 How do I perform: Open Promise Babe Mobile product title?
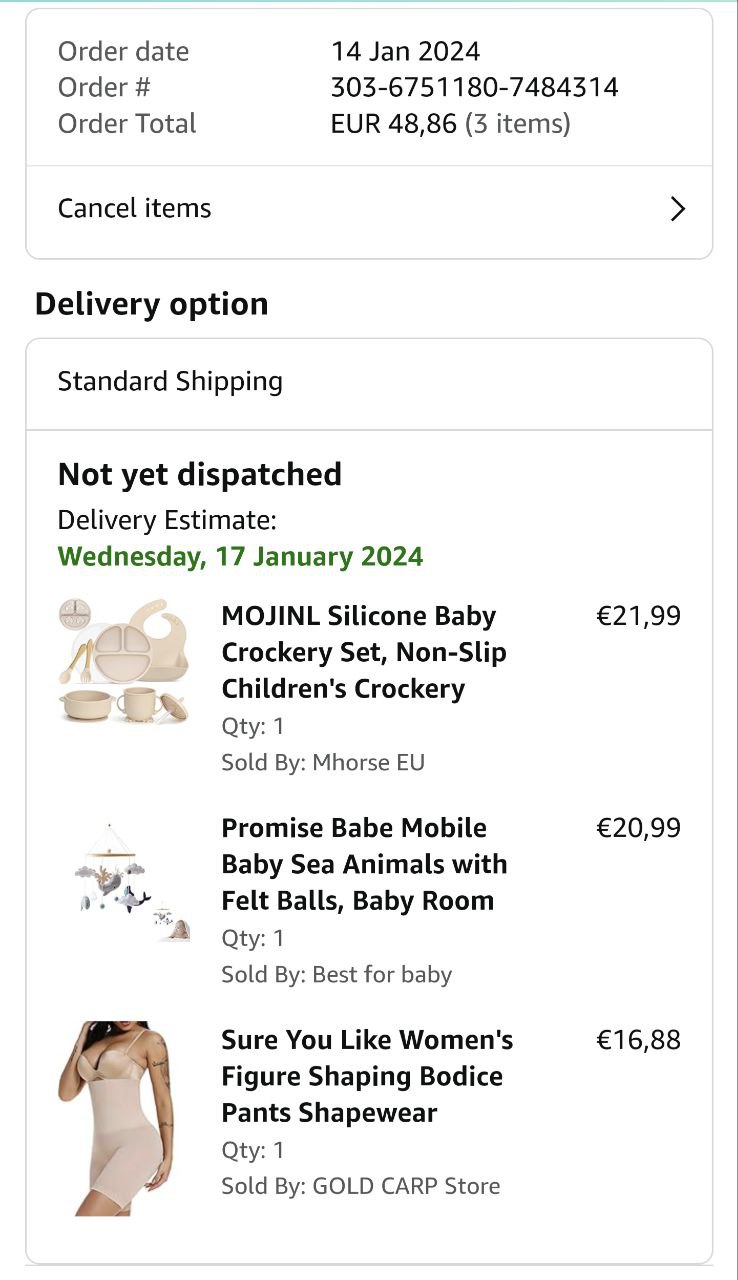[364, 864]
